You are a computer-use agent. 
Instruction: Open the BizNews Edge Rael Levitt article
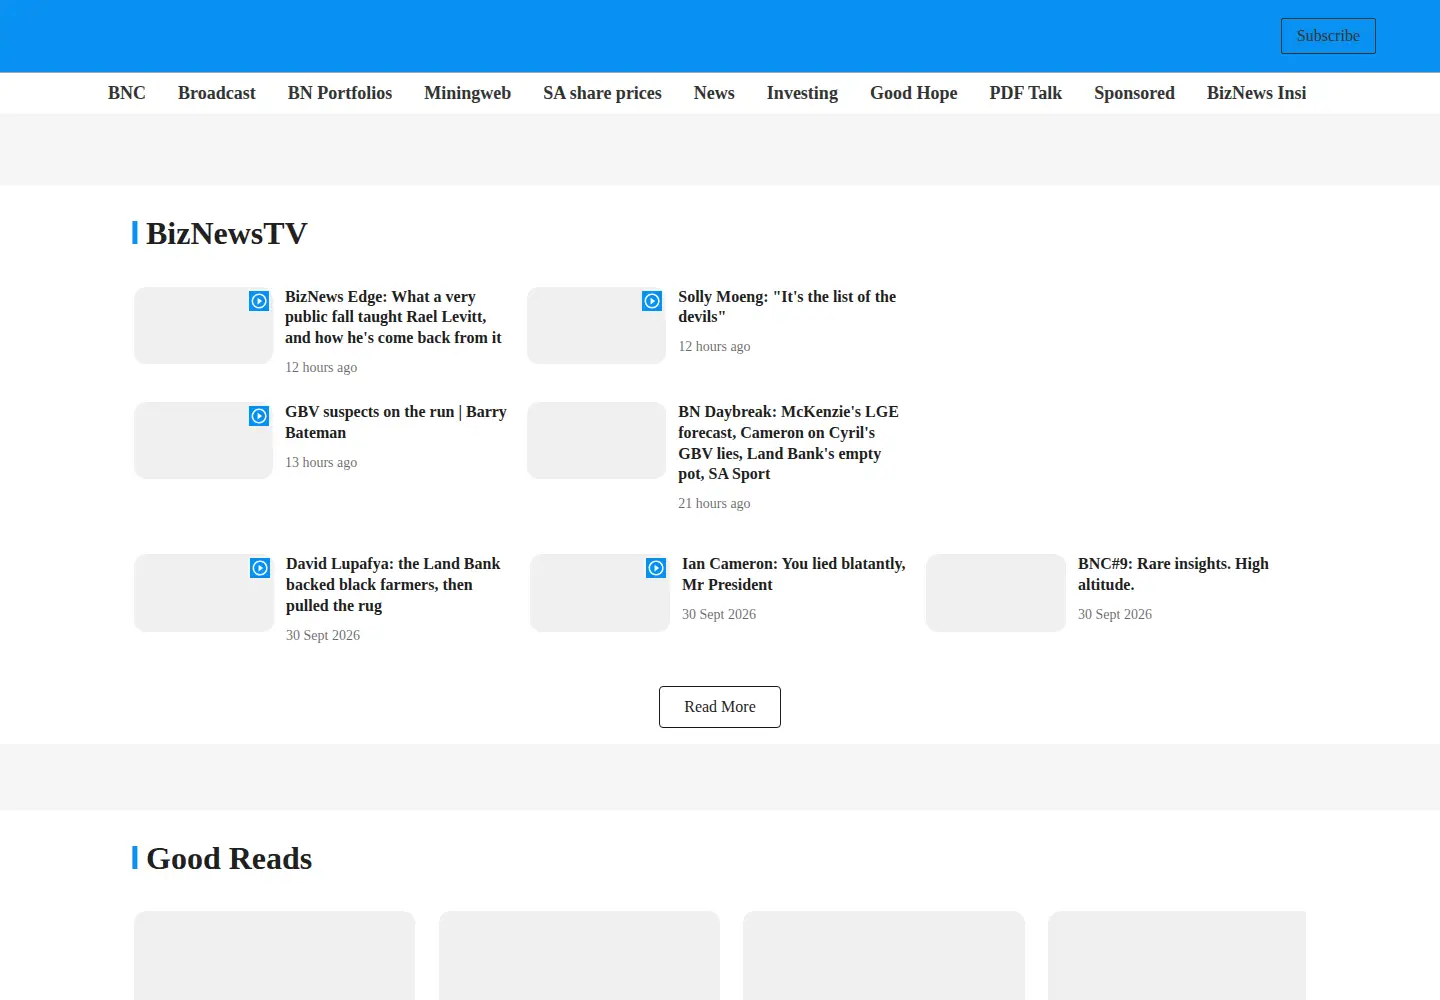click(393, 317)
